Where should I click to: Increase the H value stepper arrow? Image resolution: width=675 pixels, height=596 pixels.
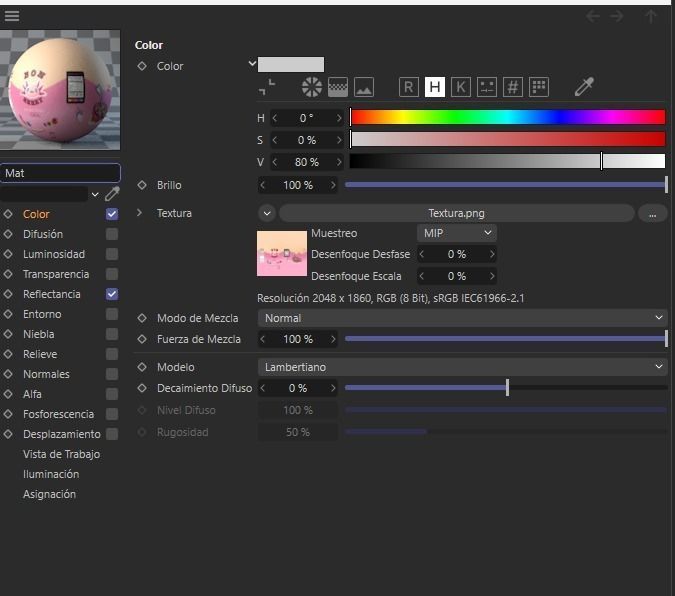(339, 118)
